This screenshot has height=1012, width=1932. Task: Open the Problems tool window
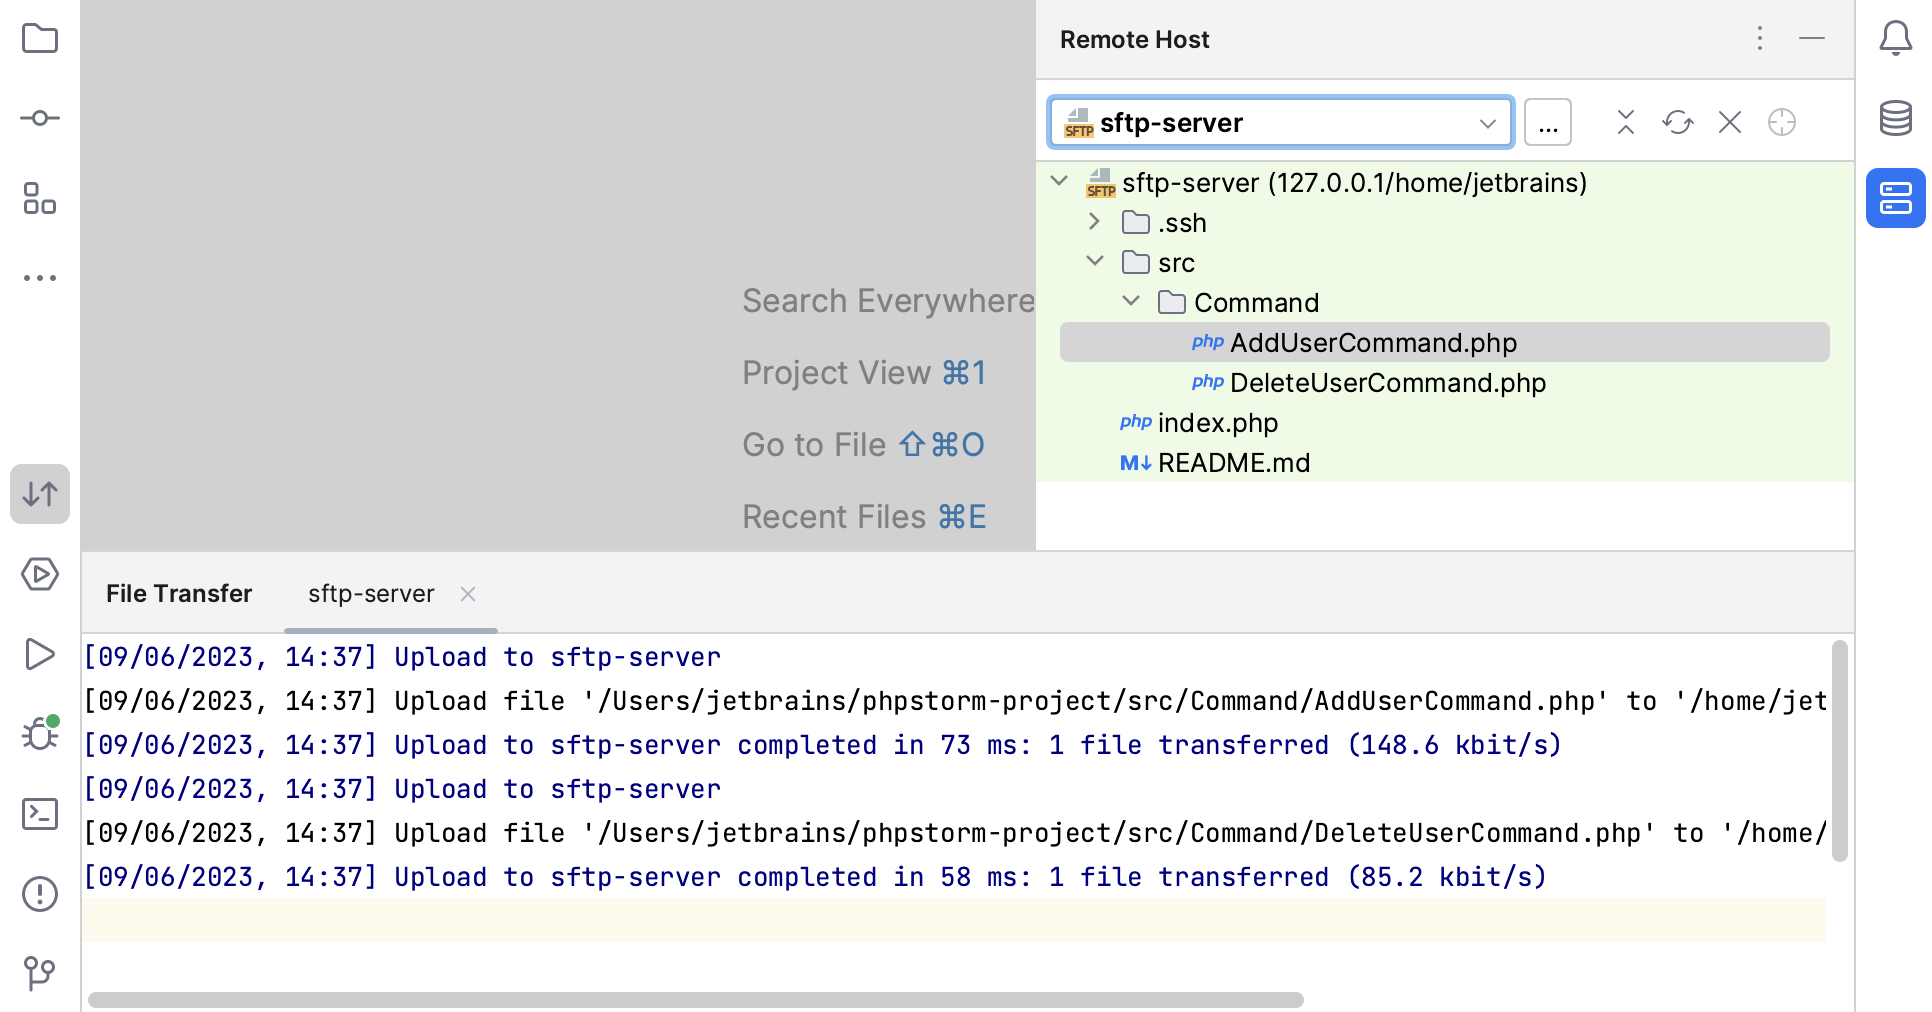40,894
